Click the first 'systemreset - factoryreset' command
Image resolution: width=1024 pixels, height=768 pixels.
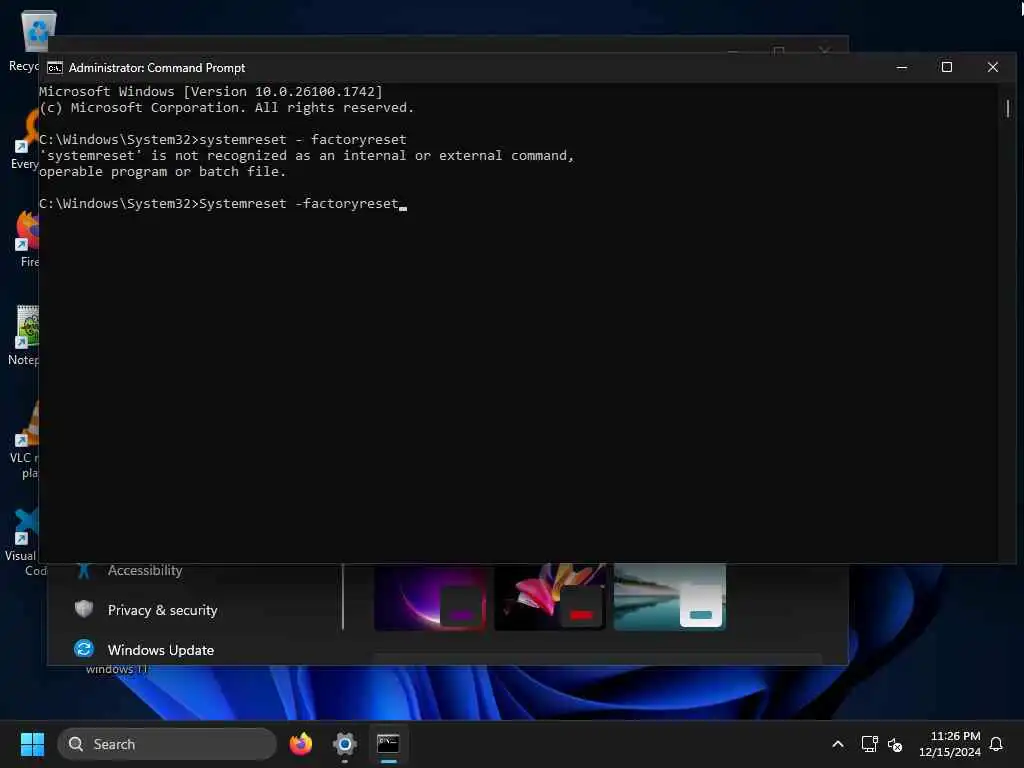click(x=302, y=140)
